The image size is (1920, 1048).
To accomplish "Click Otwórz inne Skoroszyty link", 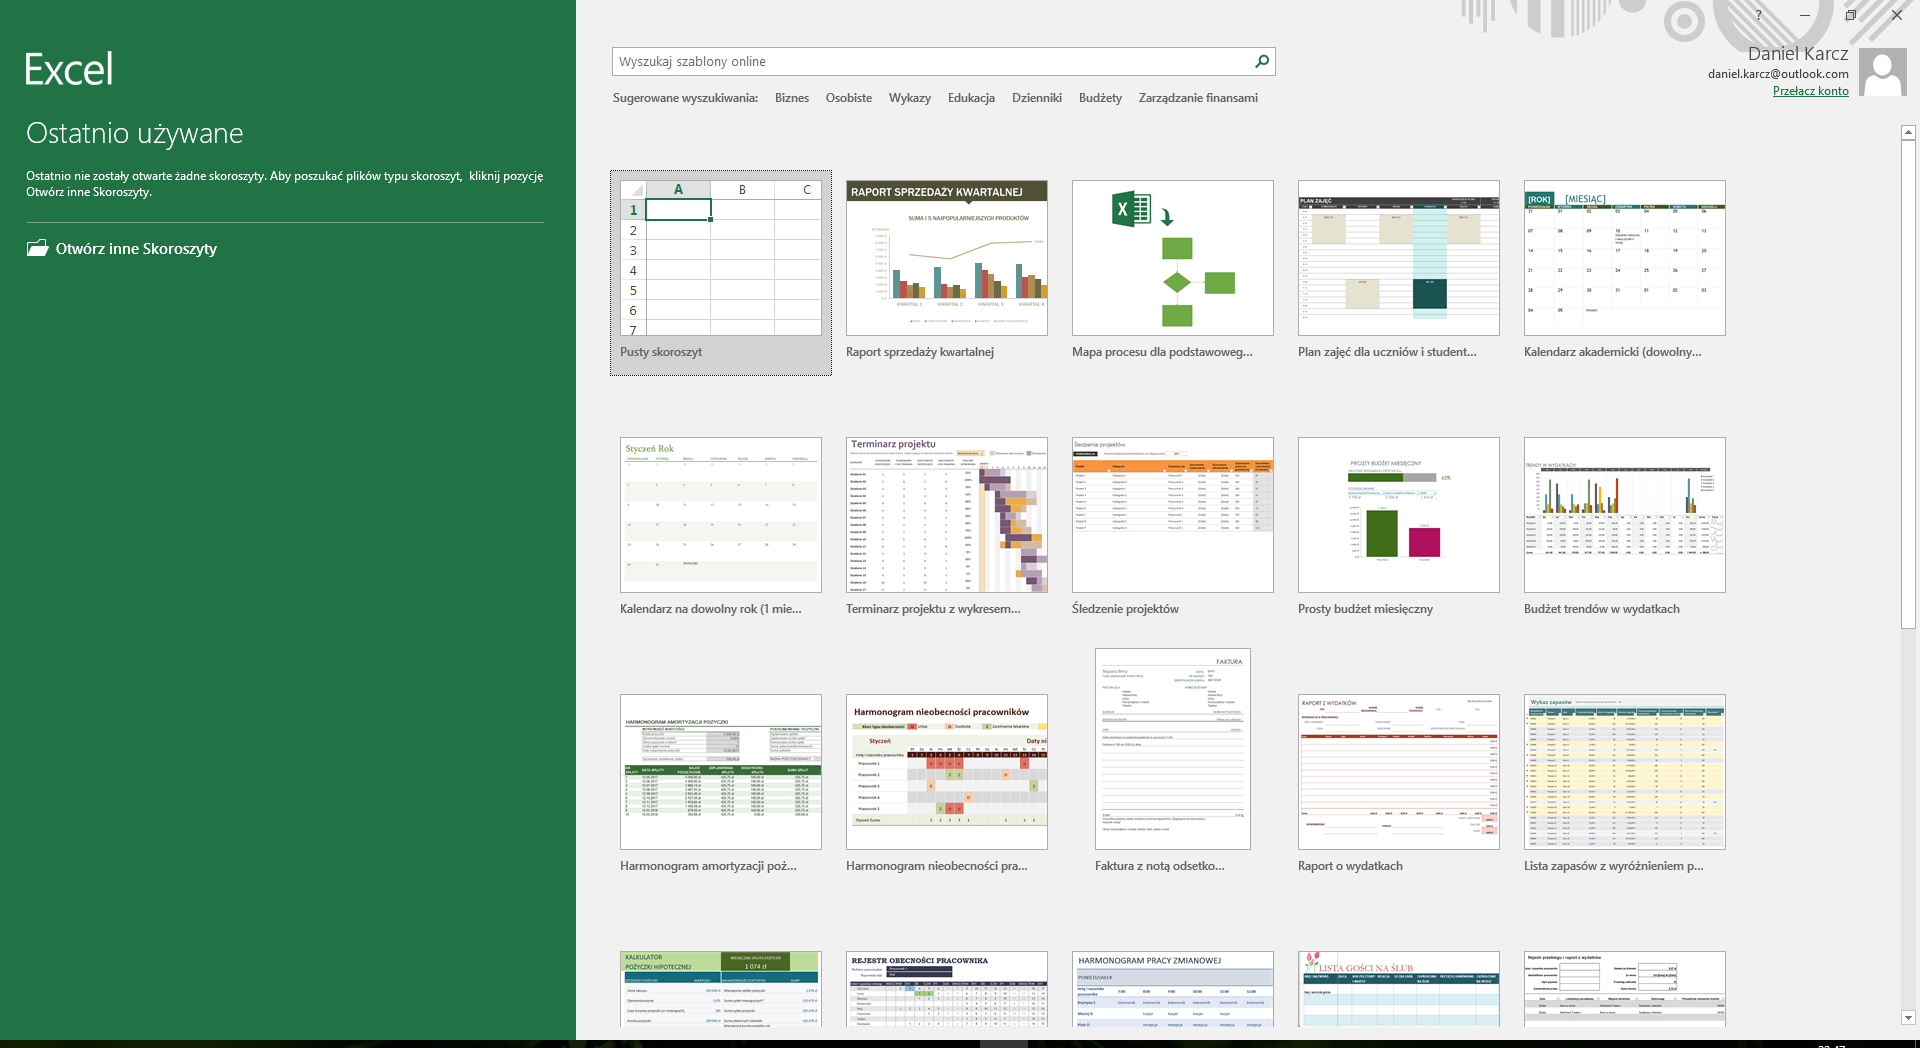I will point(136,249).
